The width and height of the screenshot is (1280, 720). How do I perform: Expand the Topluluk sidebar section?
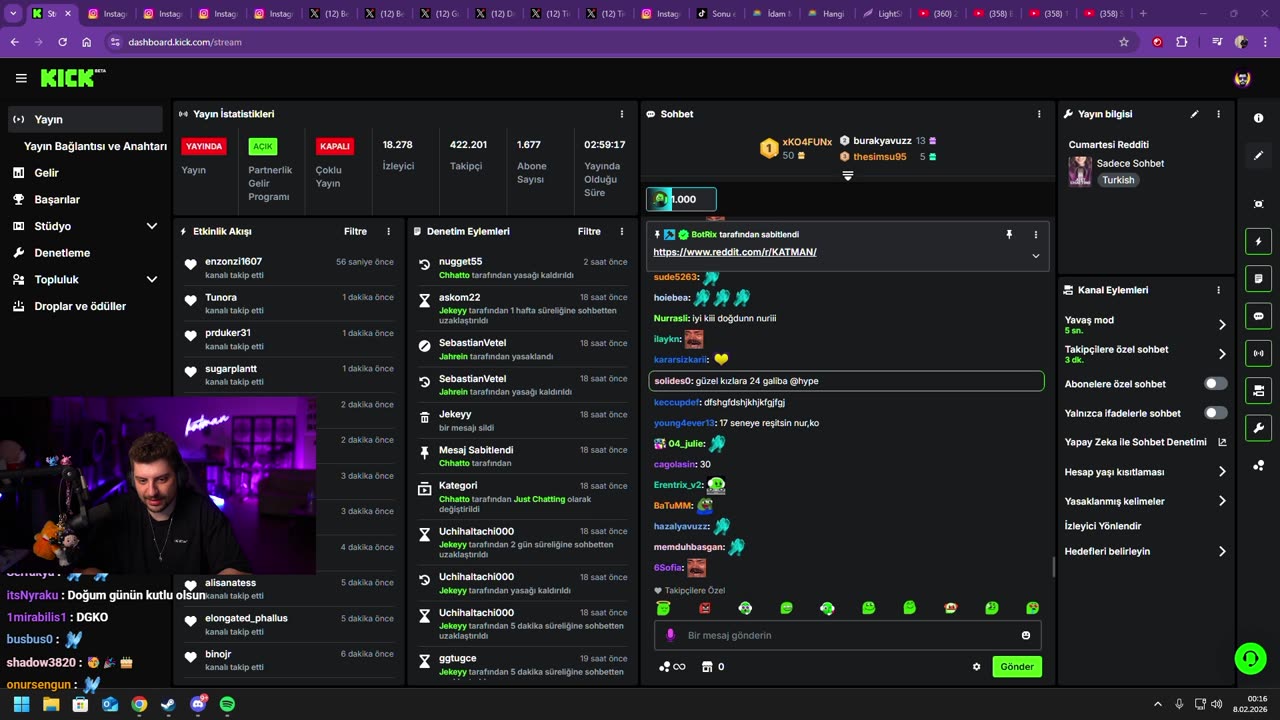[x=152, y=279]
